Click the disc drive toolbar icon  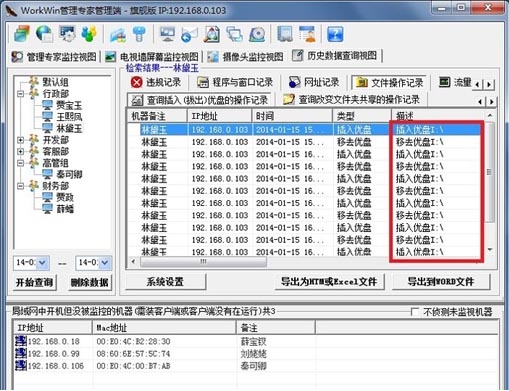coord(257,34)
